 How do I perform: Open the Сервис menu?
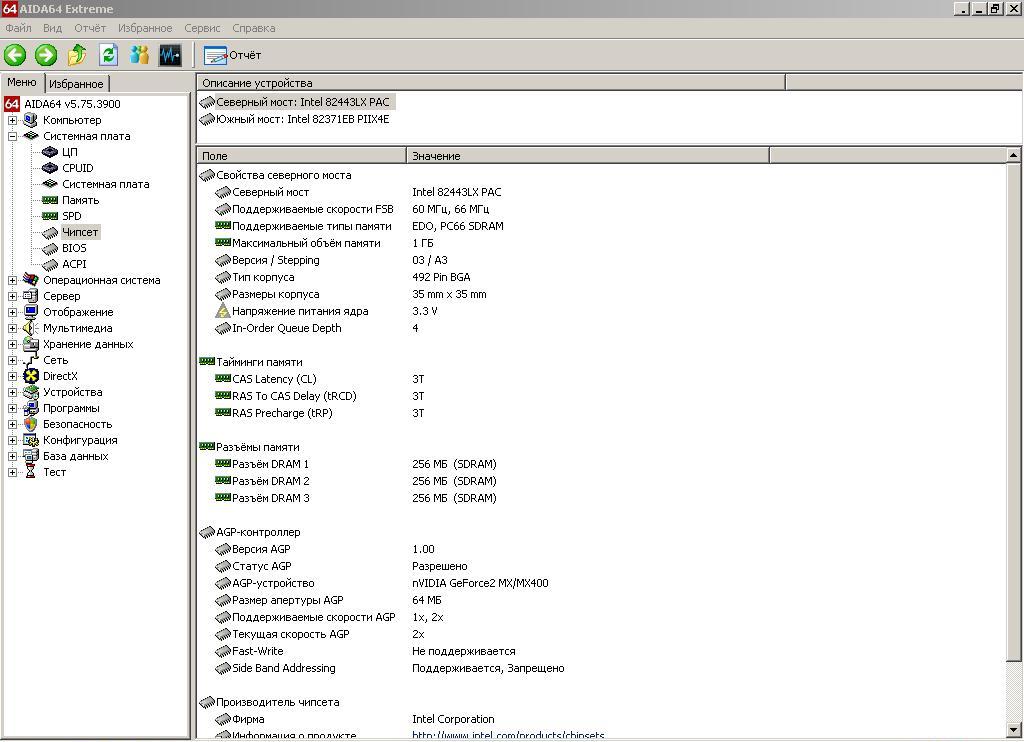tap(202, 28)
